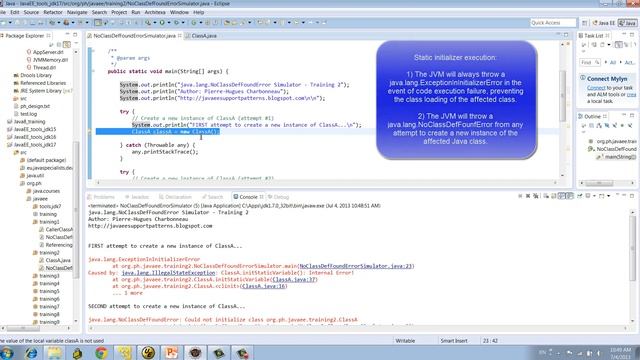Image resolution: width=640 pixels, height=360 pixels.
Task: Click the Console vertical scrollbar
Action: coord(632,249)
